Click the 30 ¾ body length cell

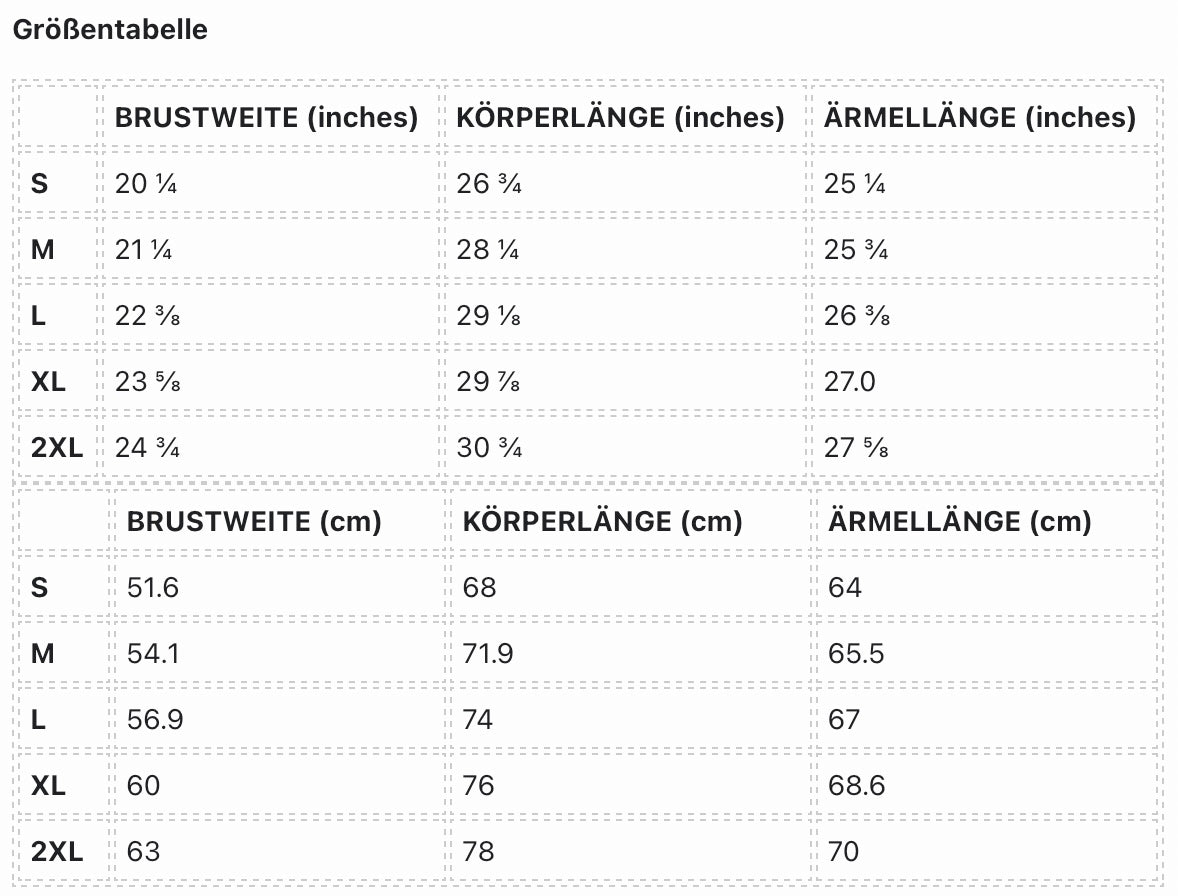(x=488, y=448)
